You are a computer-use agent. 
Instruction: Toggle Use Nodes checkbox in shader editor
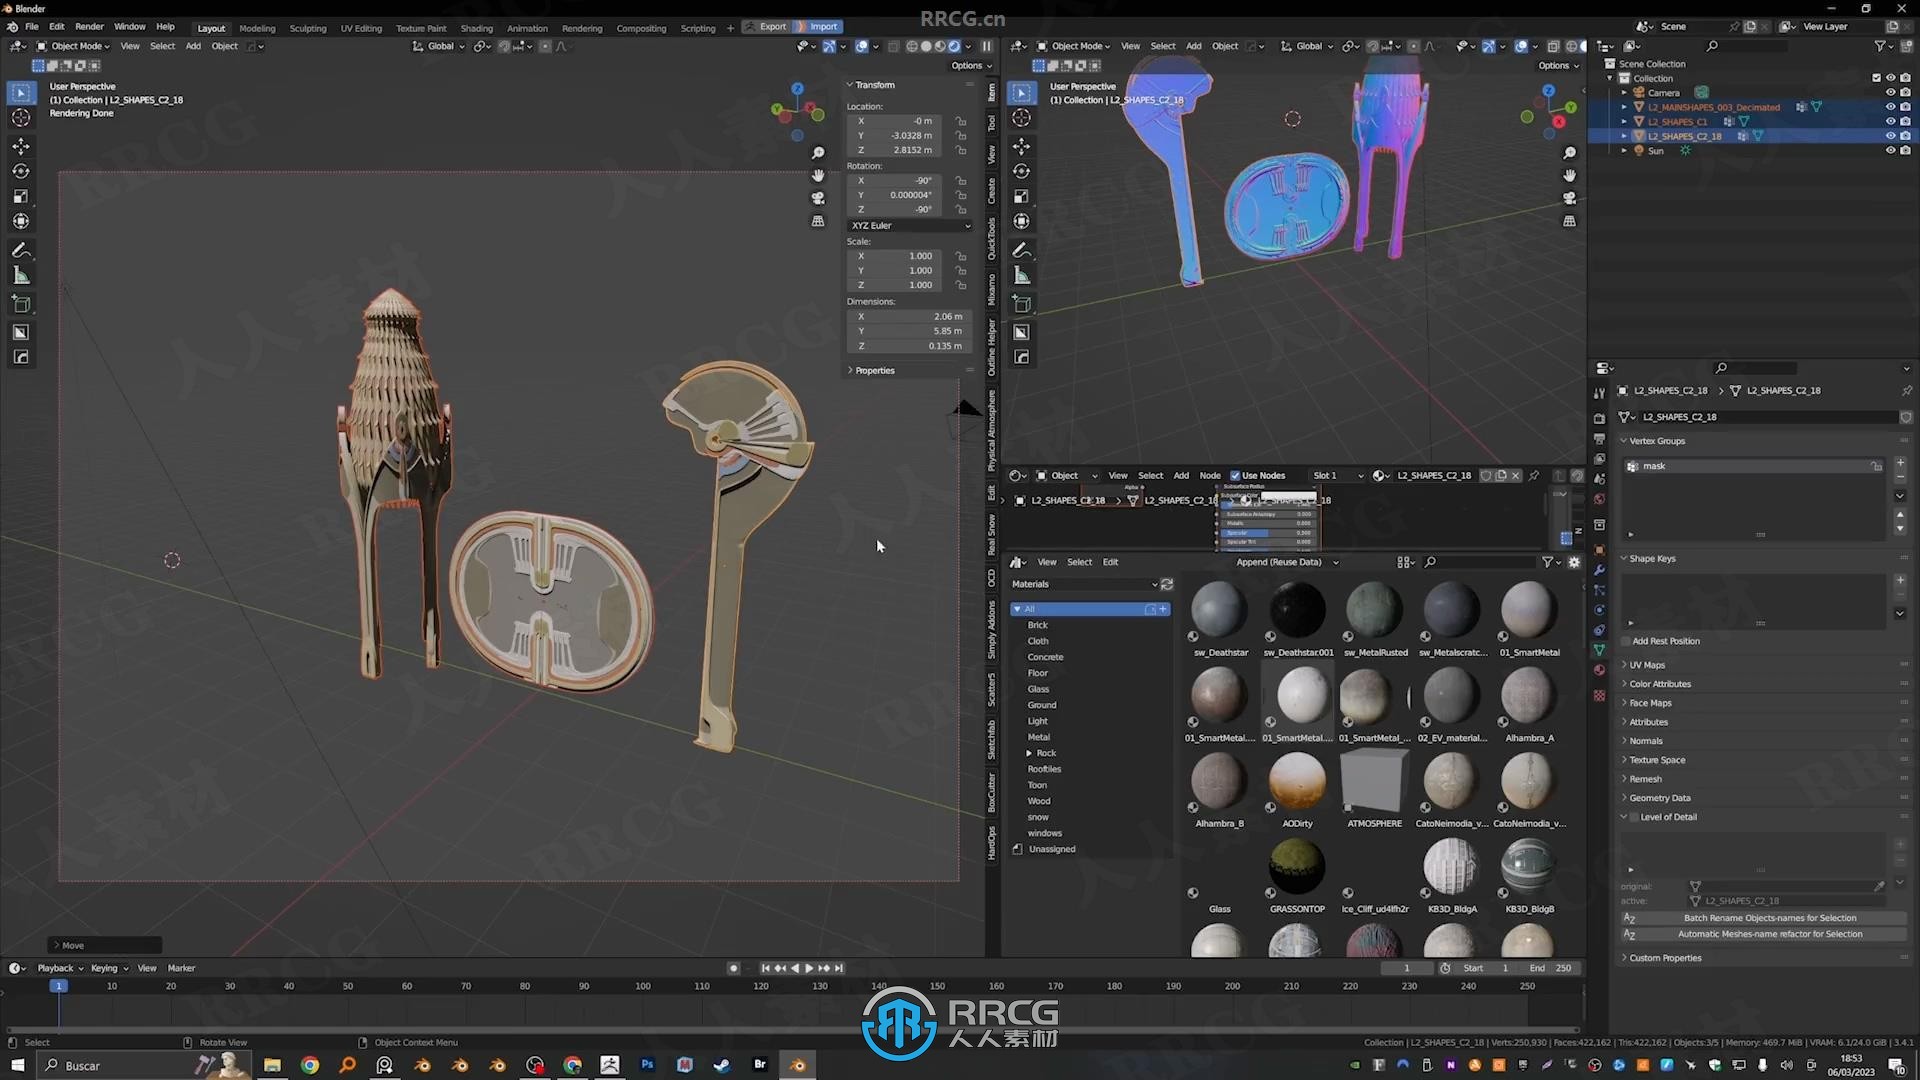[x=1235, y=476]
